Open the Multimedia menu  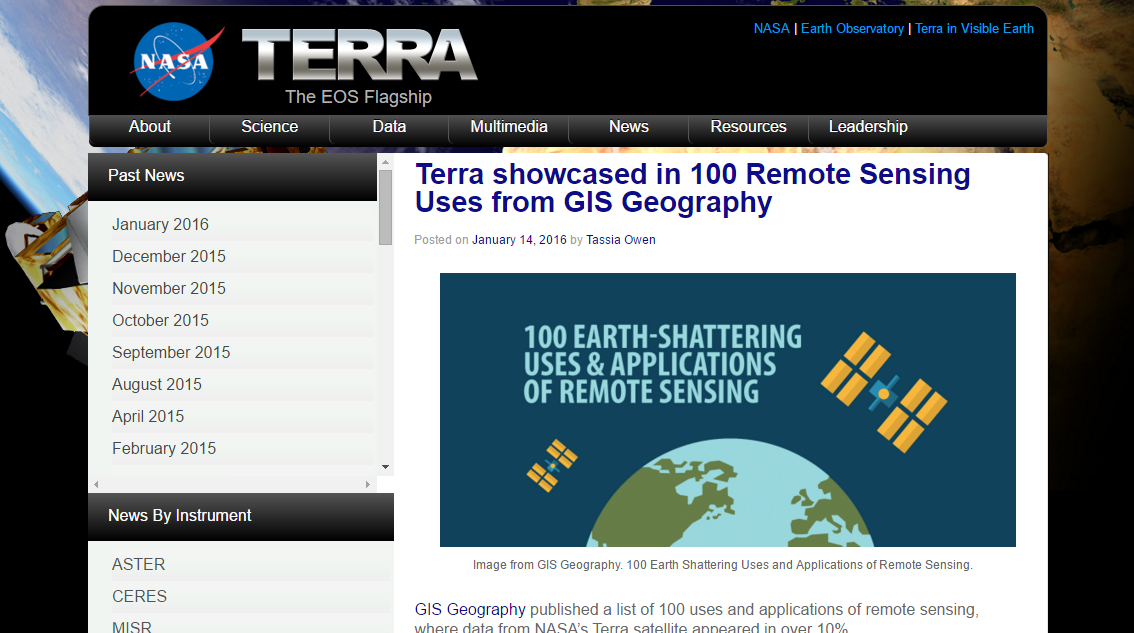(x=509, y=127)
